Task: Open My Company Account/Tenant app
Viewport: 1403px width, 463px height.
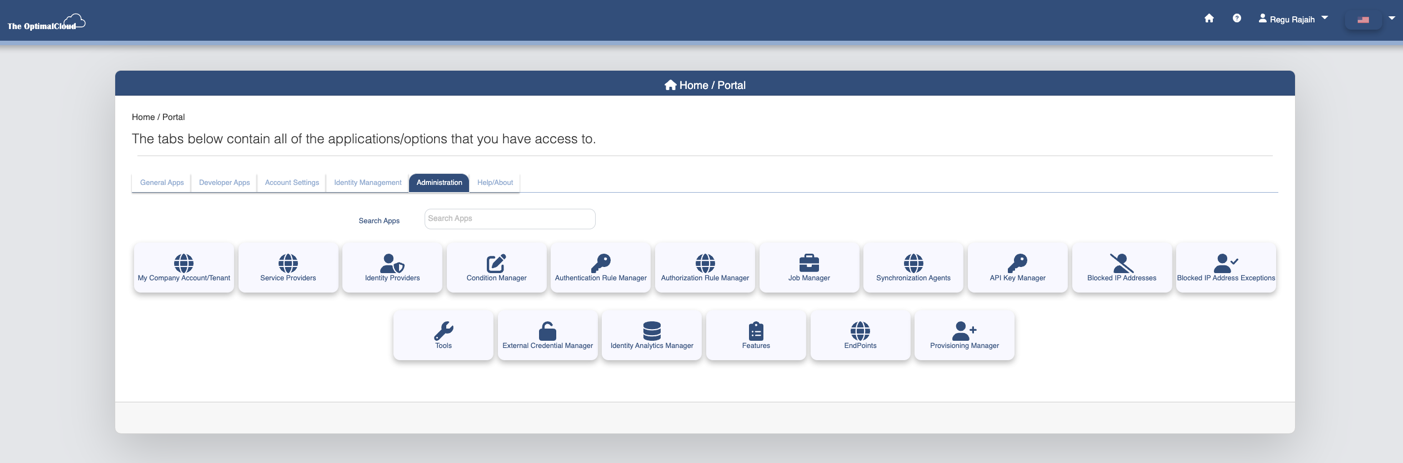Action: click(x=184, y=268)
